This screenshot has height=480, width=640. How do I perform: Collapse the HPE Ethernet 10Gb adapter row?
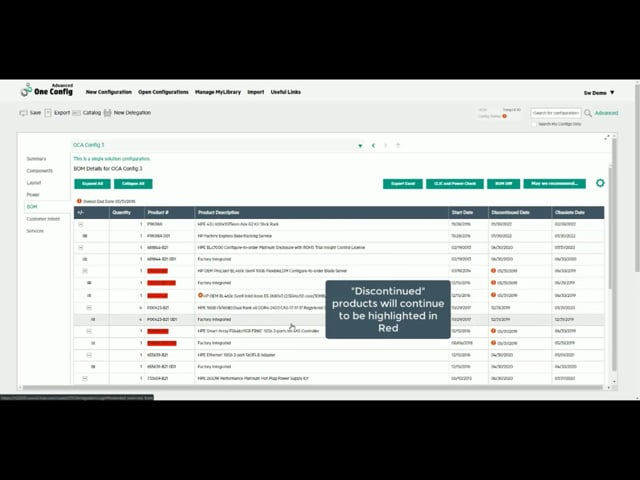(89, 355)
